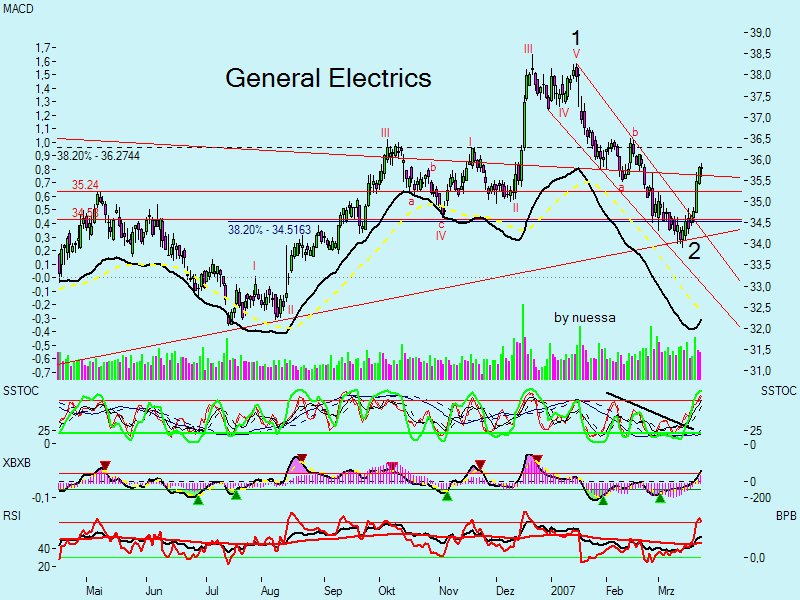Select the 35,0 price axis value

[x=760, y=202]
